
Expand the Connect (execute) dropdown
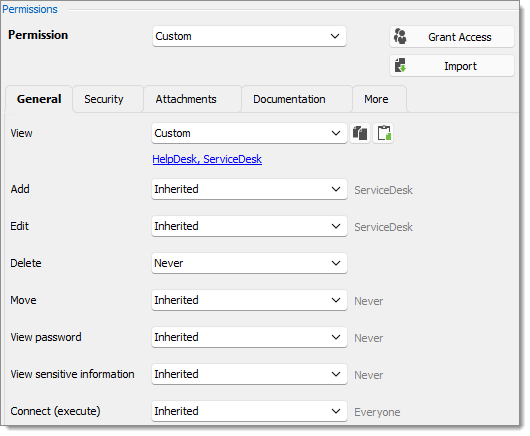pyautogui.click(x=249, y=411)
